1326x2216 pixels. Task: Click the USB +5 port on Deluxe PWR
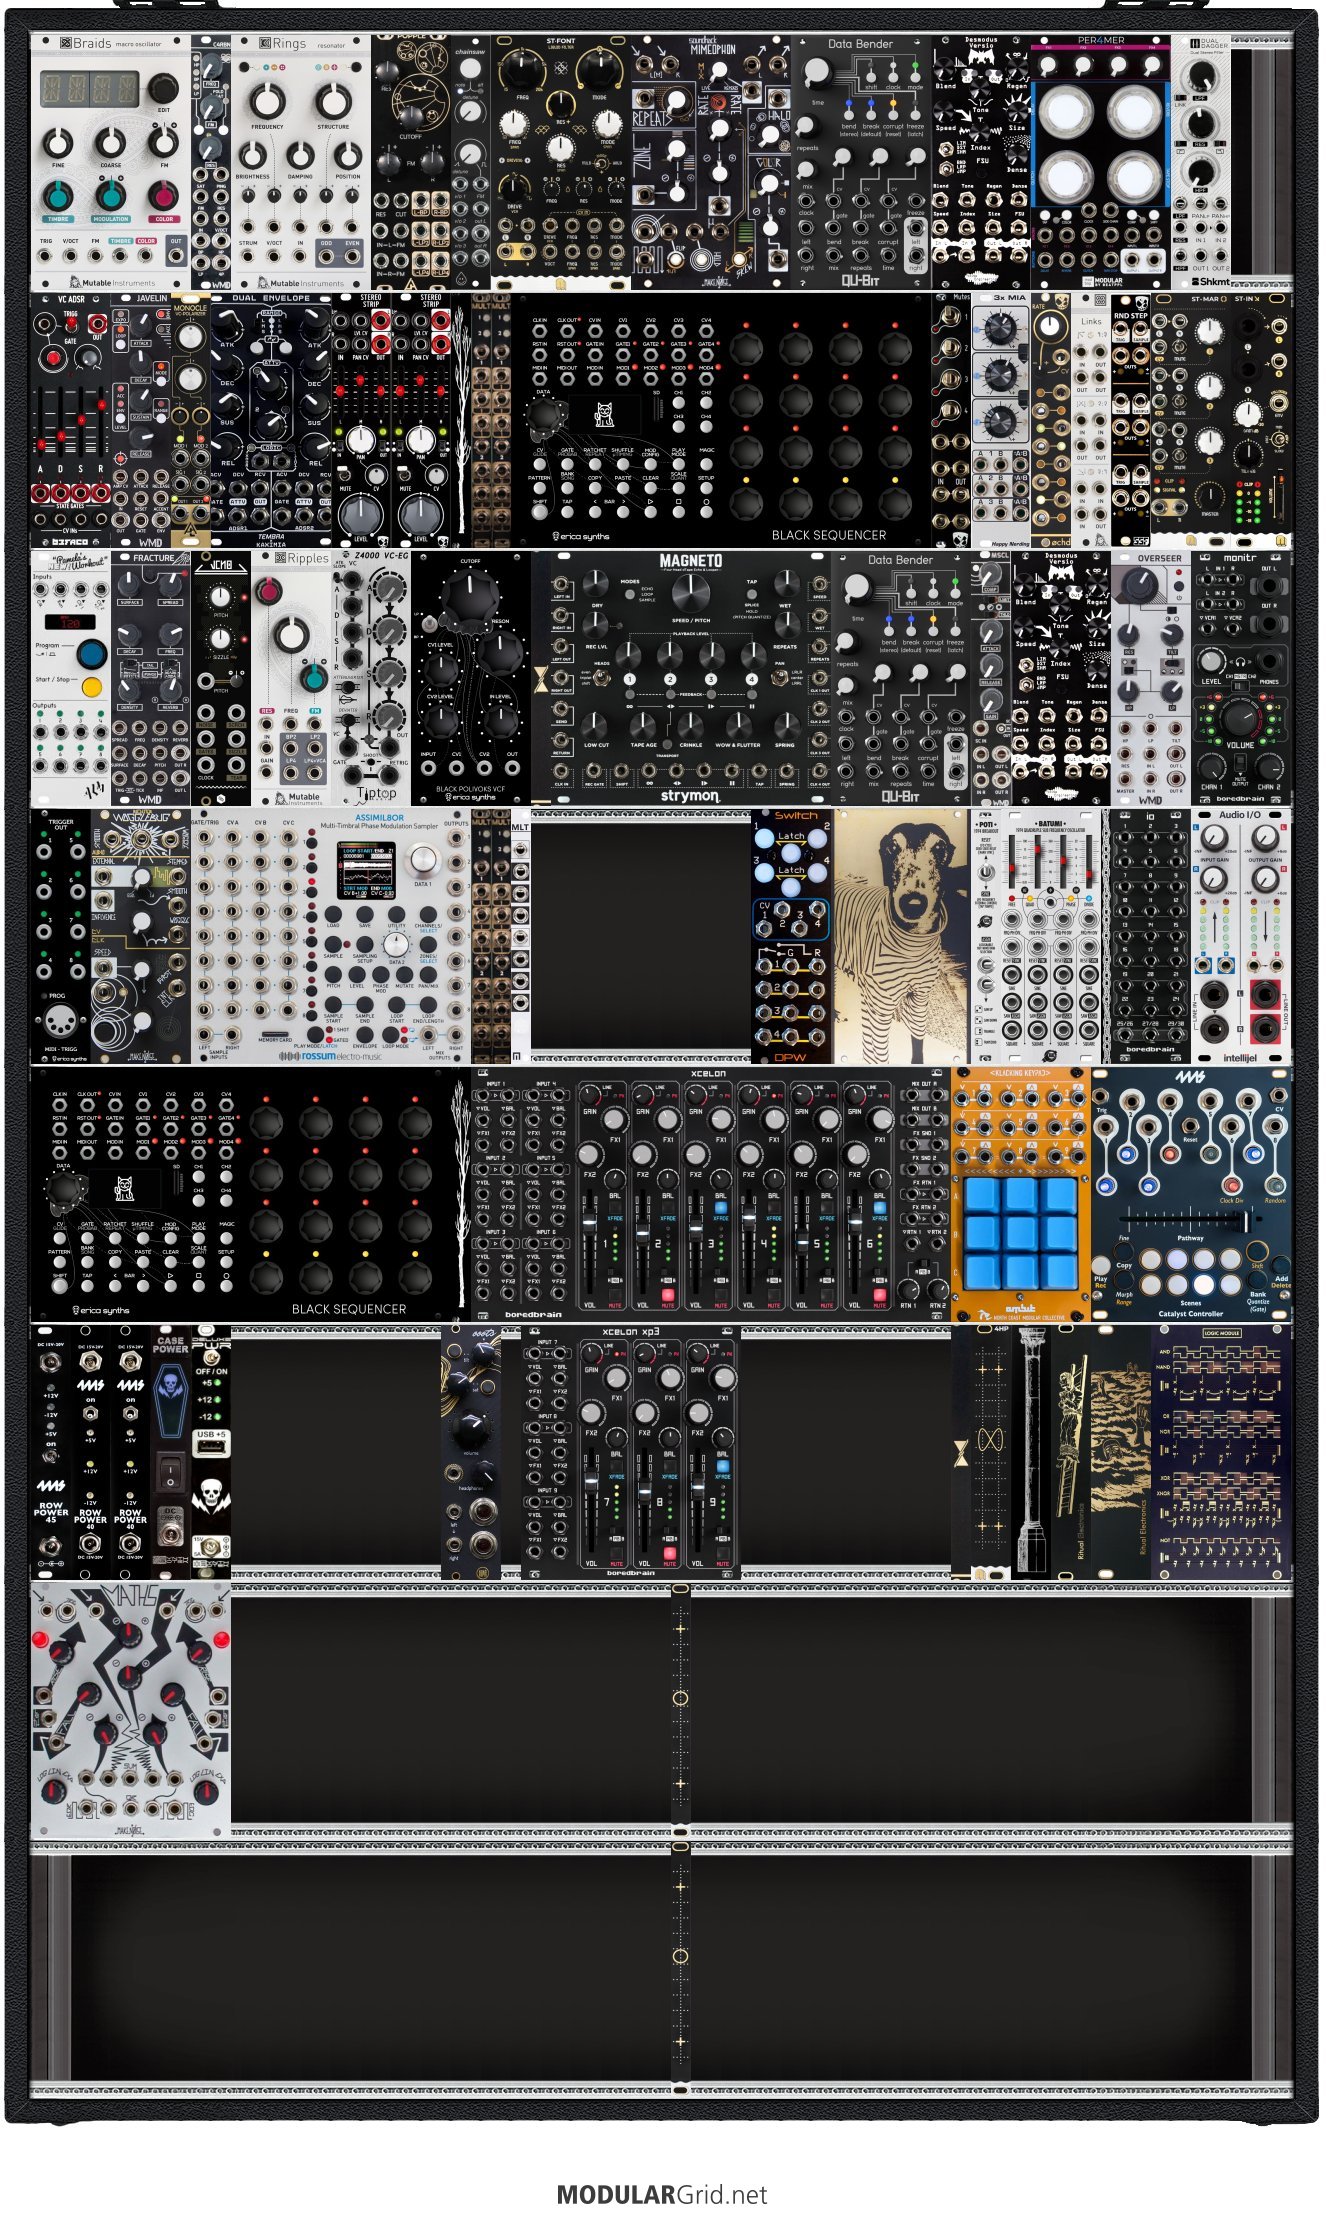point(211,1446)
